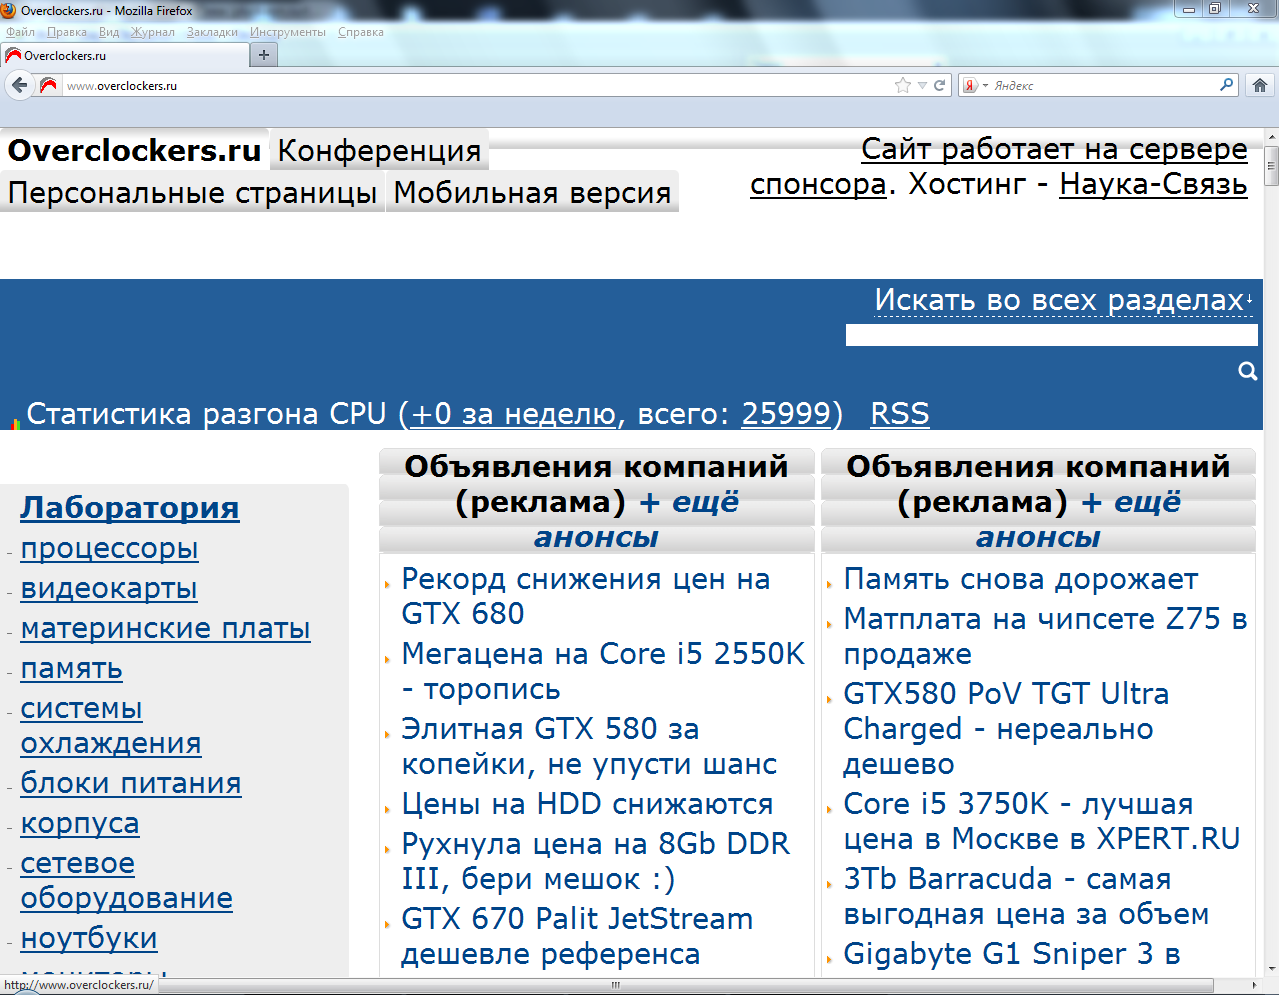Open 'Рекорд снижения цен на GTX 680'
Image resolution: width=1279 pixels, height=995 pixels.
[586, 596]
